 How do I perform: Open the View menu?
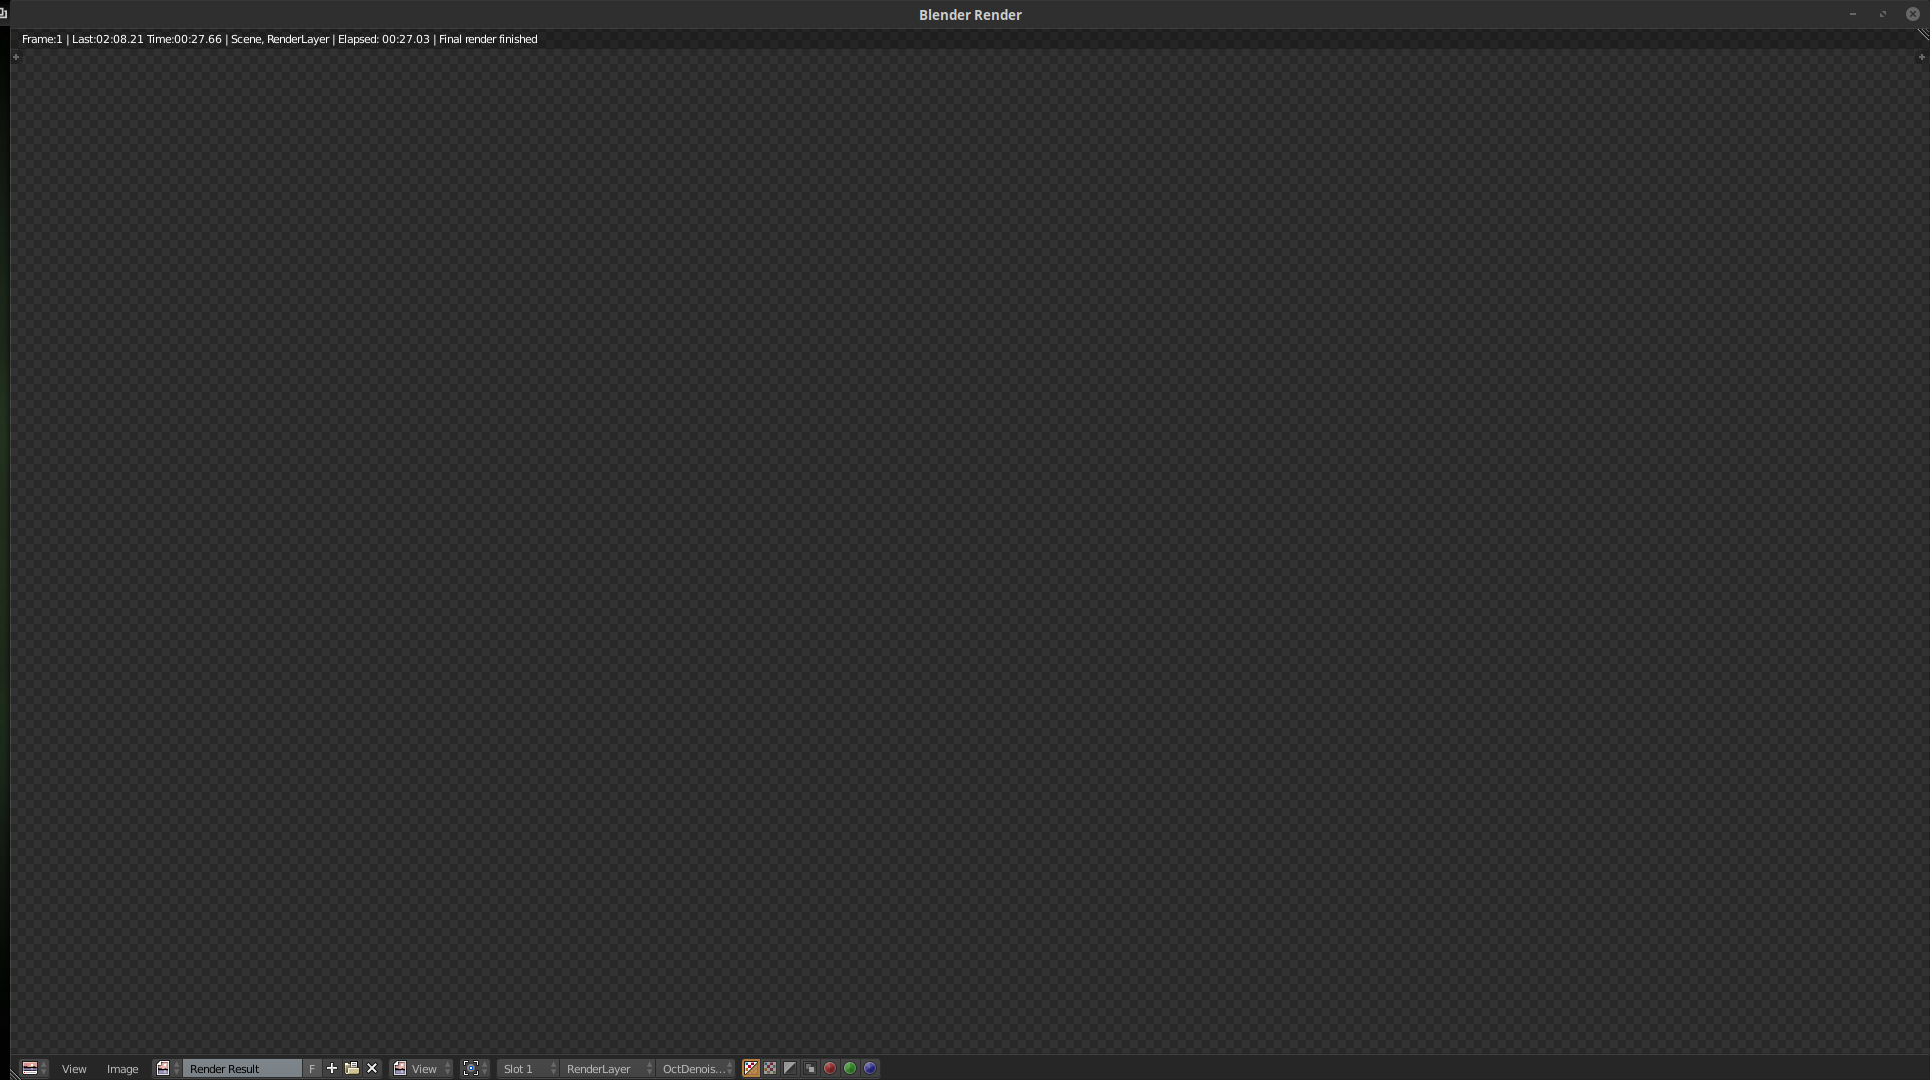[x=74, y=1069]
